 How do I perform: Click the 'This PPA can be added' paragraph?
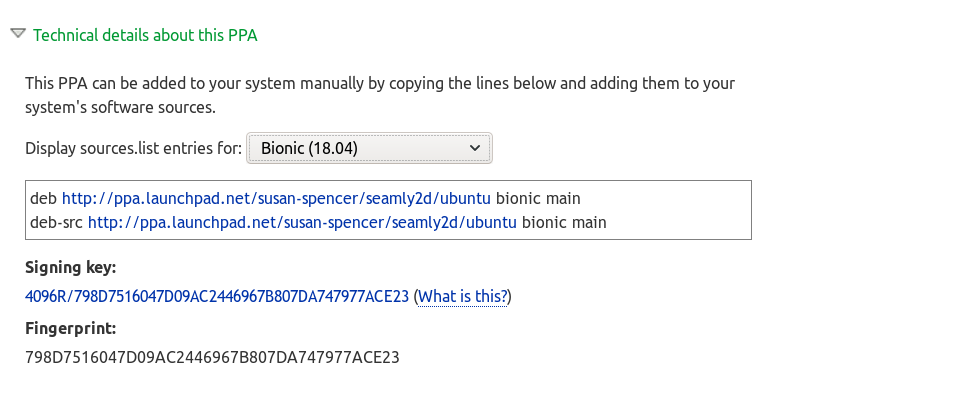click(x=380, y=95)
